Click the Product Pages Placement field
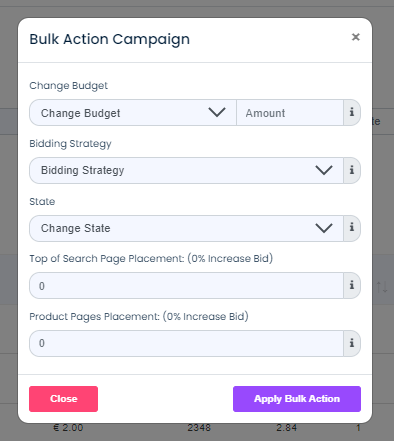This screenshot has width=394, height=441. point(186,343)
